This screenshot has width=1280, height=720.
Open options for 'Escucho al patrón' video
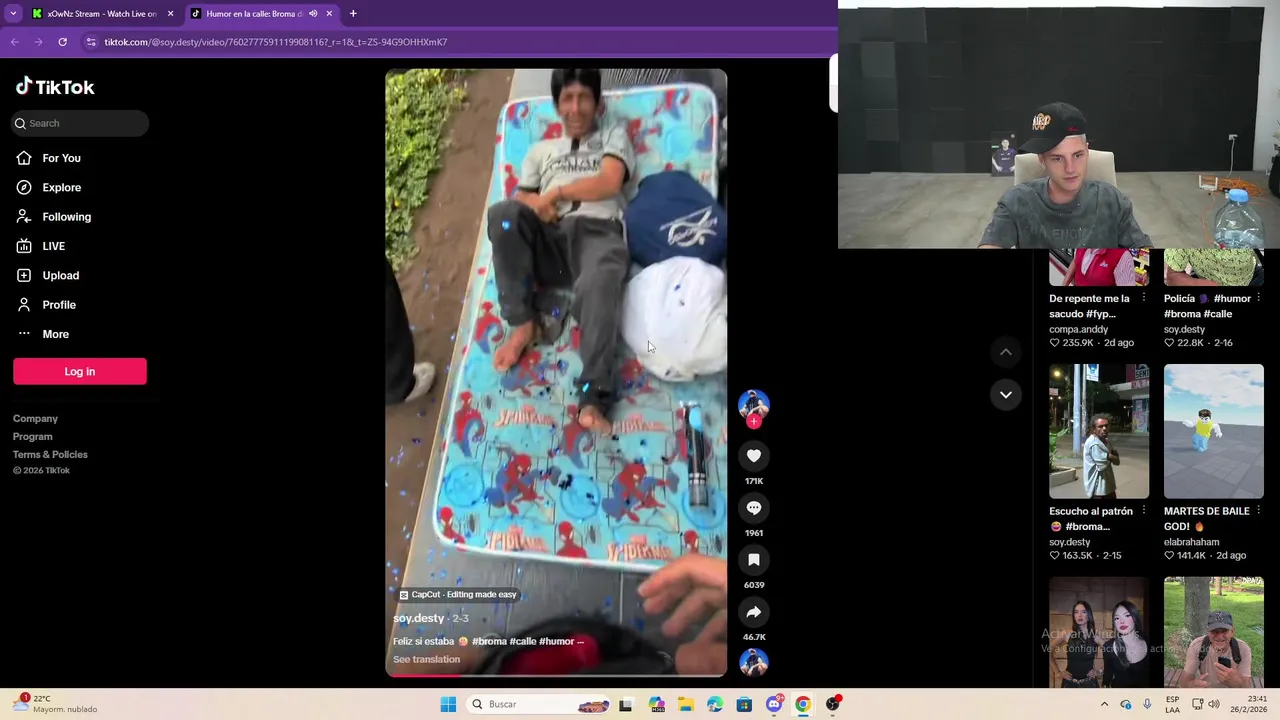click(1144, 511)
